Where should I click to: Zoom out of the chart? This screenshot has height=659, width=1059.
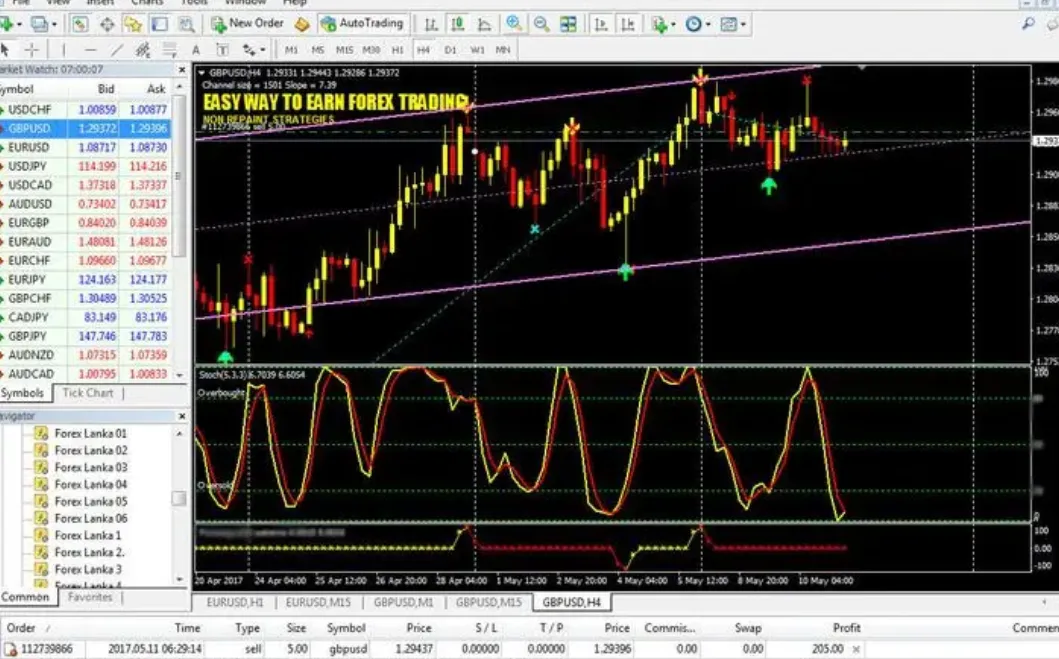click(541, 24)
